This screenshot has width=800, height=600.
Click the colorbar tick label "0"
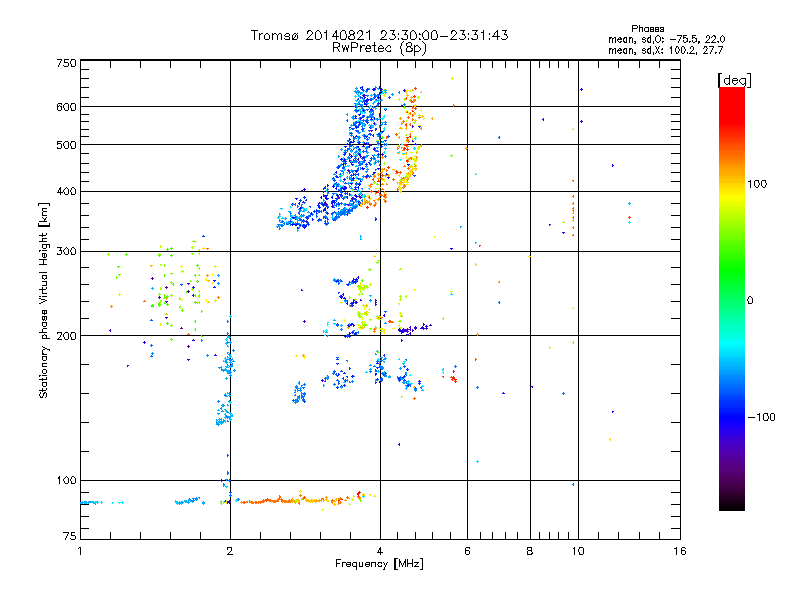(750, 301)
